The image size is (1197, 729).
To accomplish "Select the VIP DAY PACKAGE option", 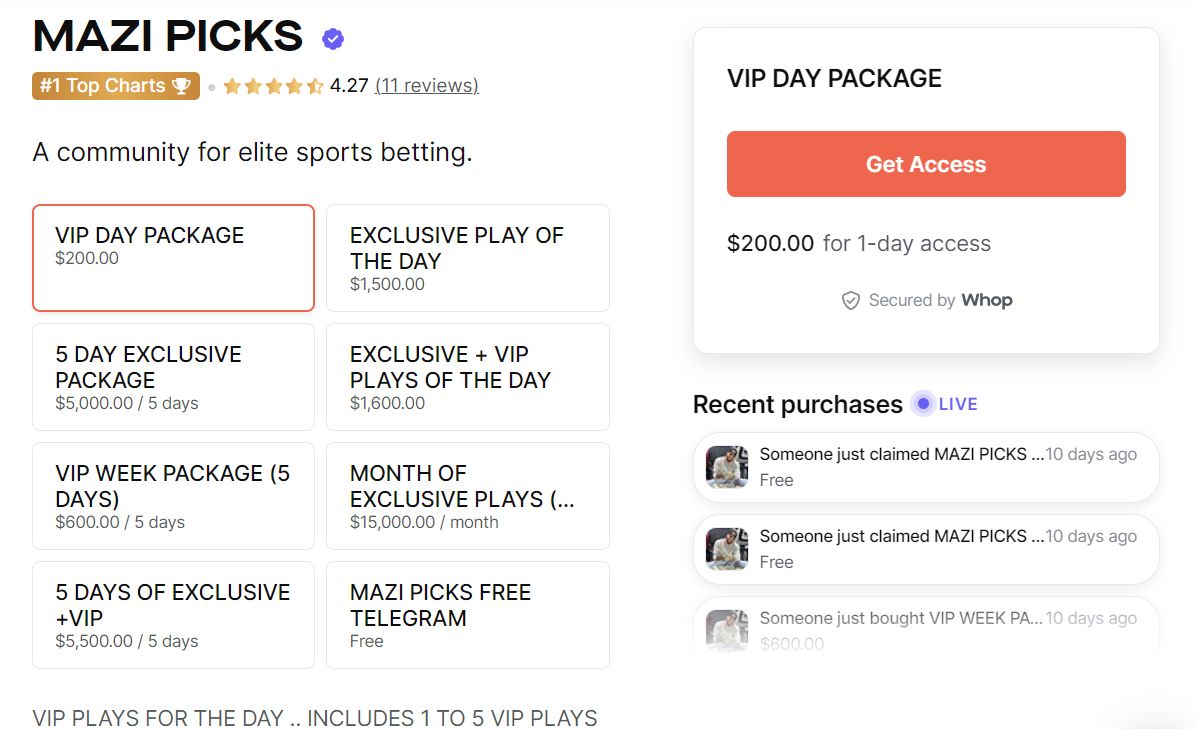I will click(173, 258).
